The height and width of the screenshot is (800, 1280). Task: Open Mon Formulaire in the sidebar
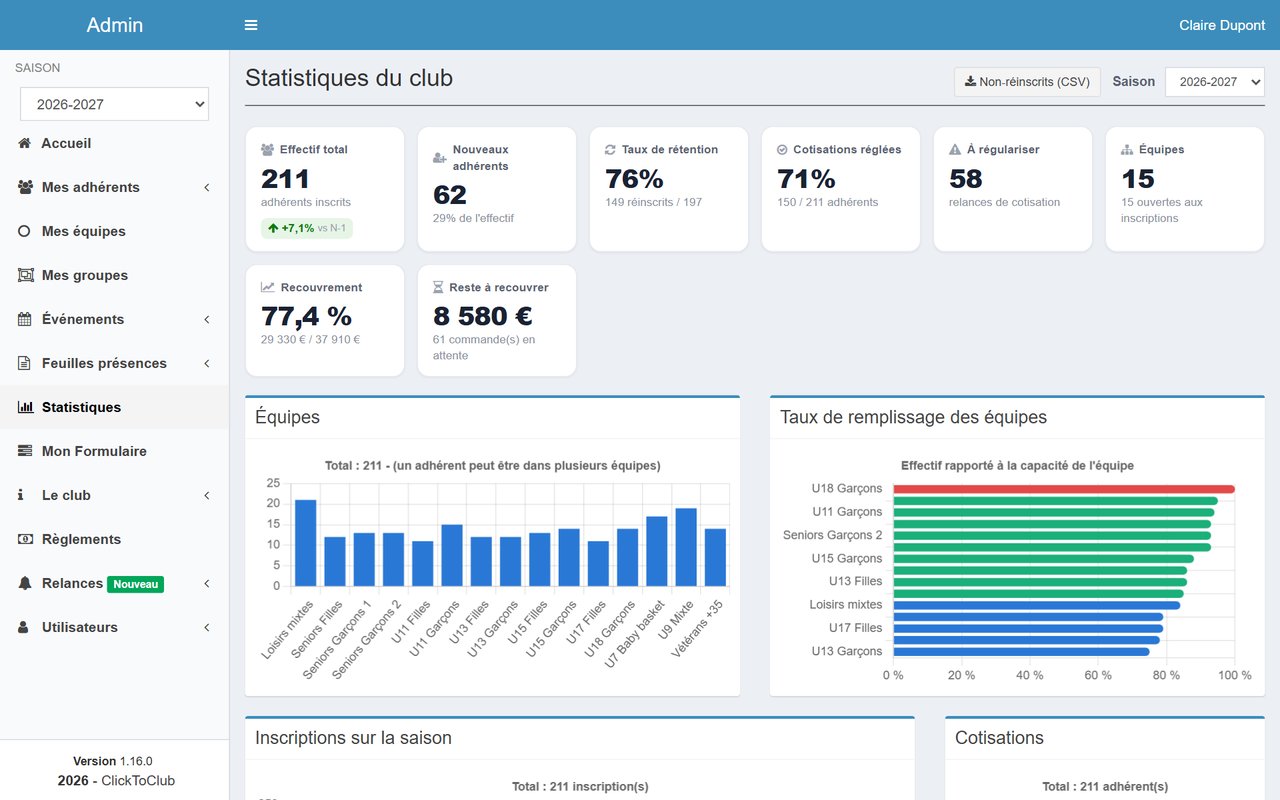(x=115, y=451)
